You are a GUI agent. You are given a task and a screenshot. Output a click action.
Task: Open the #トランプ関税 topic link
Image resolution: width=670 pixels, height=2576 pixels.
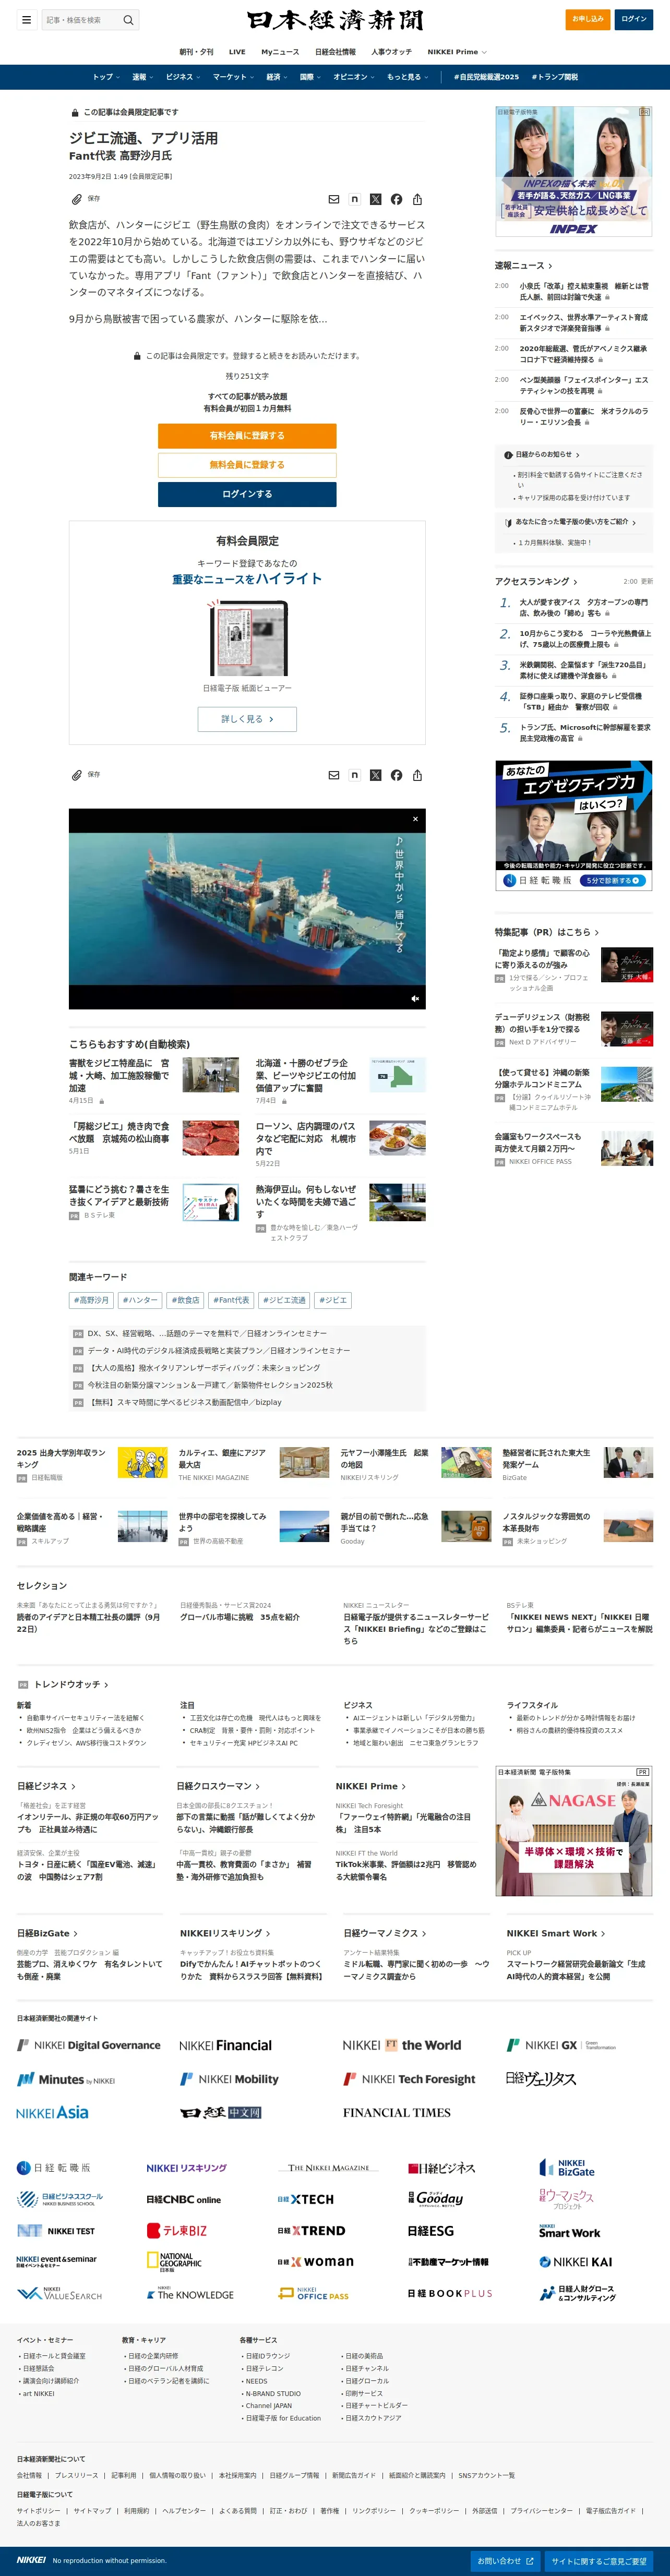[x=555, y=77]
